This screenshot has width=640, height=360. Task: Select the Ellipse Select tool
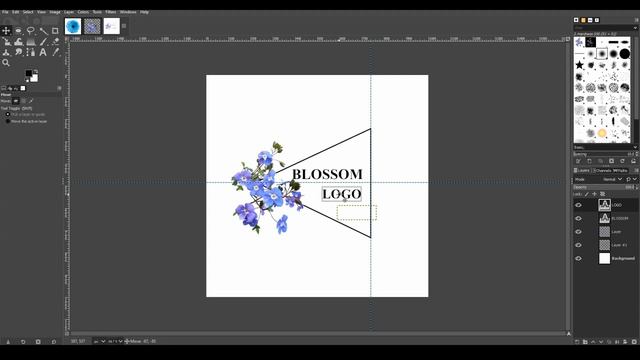[18, 31]
